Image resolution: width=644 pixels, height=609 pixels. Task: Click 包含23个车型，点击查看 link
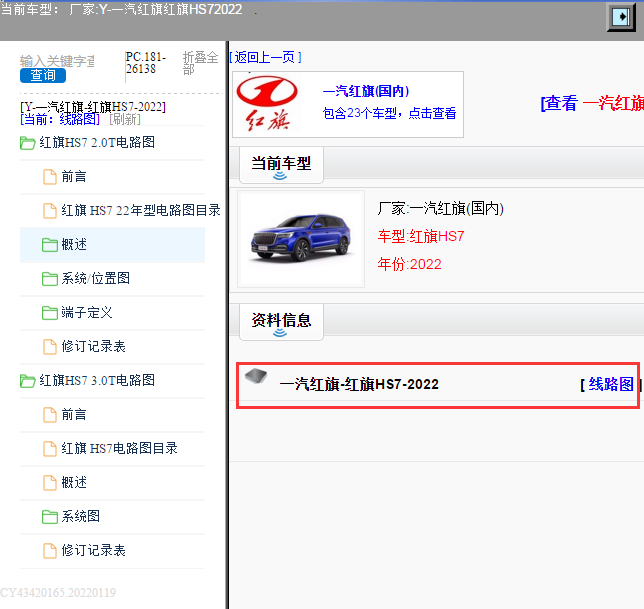click(389, 113)
